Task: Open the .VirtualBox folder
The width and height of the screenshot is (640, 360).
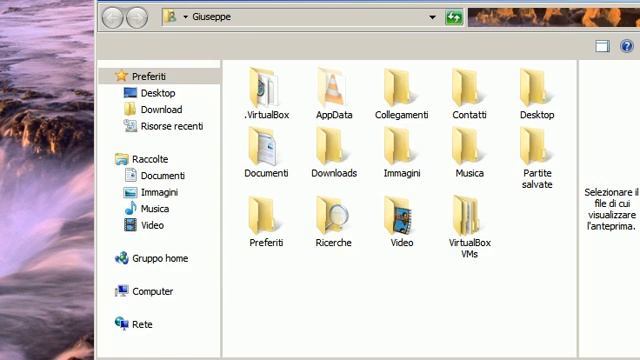Action: [266, 94]
